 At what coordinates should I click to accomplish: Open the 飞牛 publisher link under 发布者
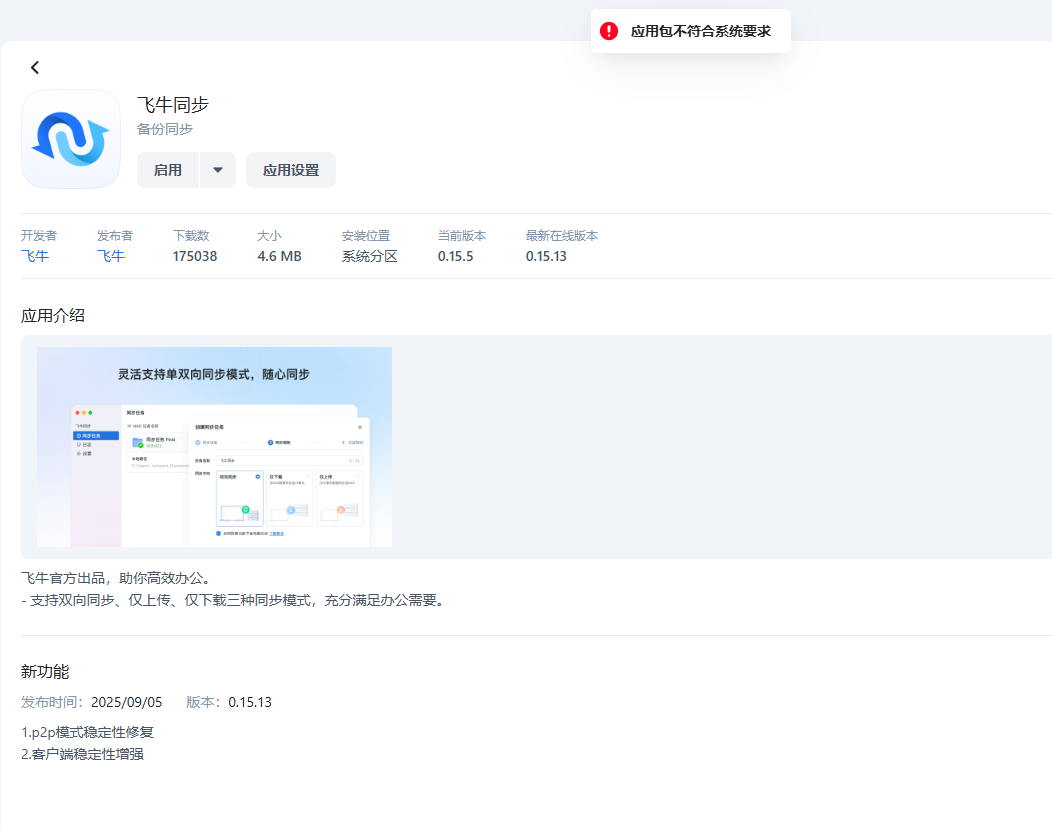pos(111,256)
